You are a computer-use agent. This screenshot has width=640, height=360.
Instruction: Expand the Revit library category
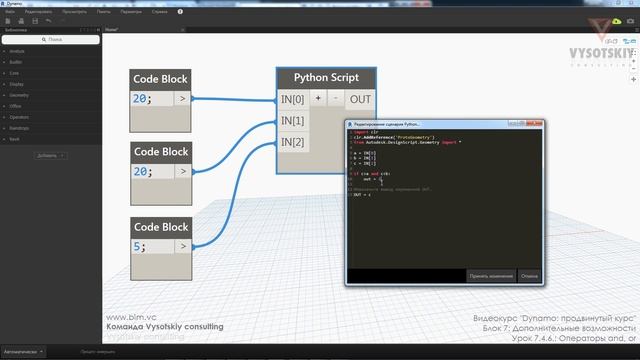click(14, 139)
